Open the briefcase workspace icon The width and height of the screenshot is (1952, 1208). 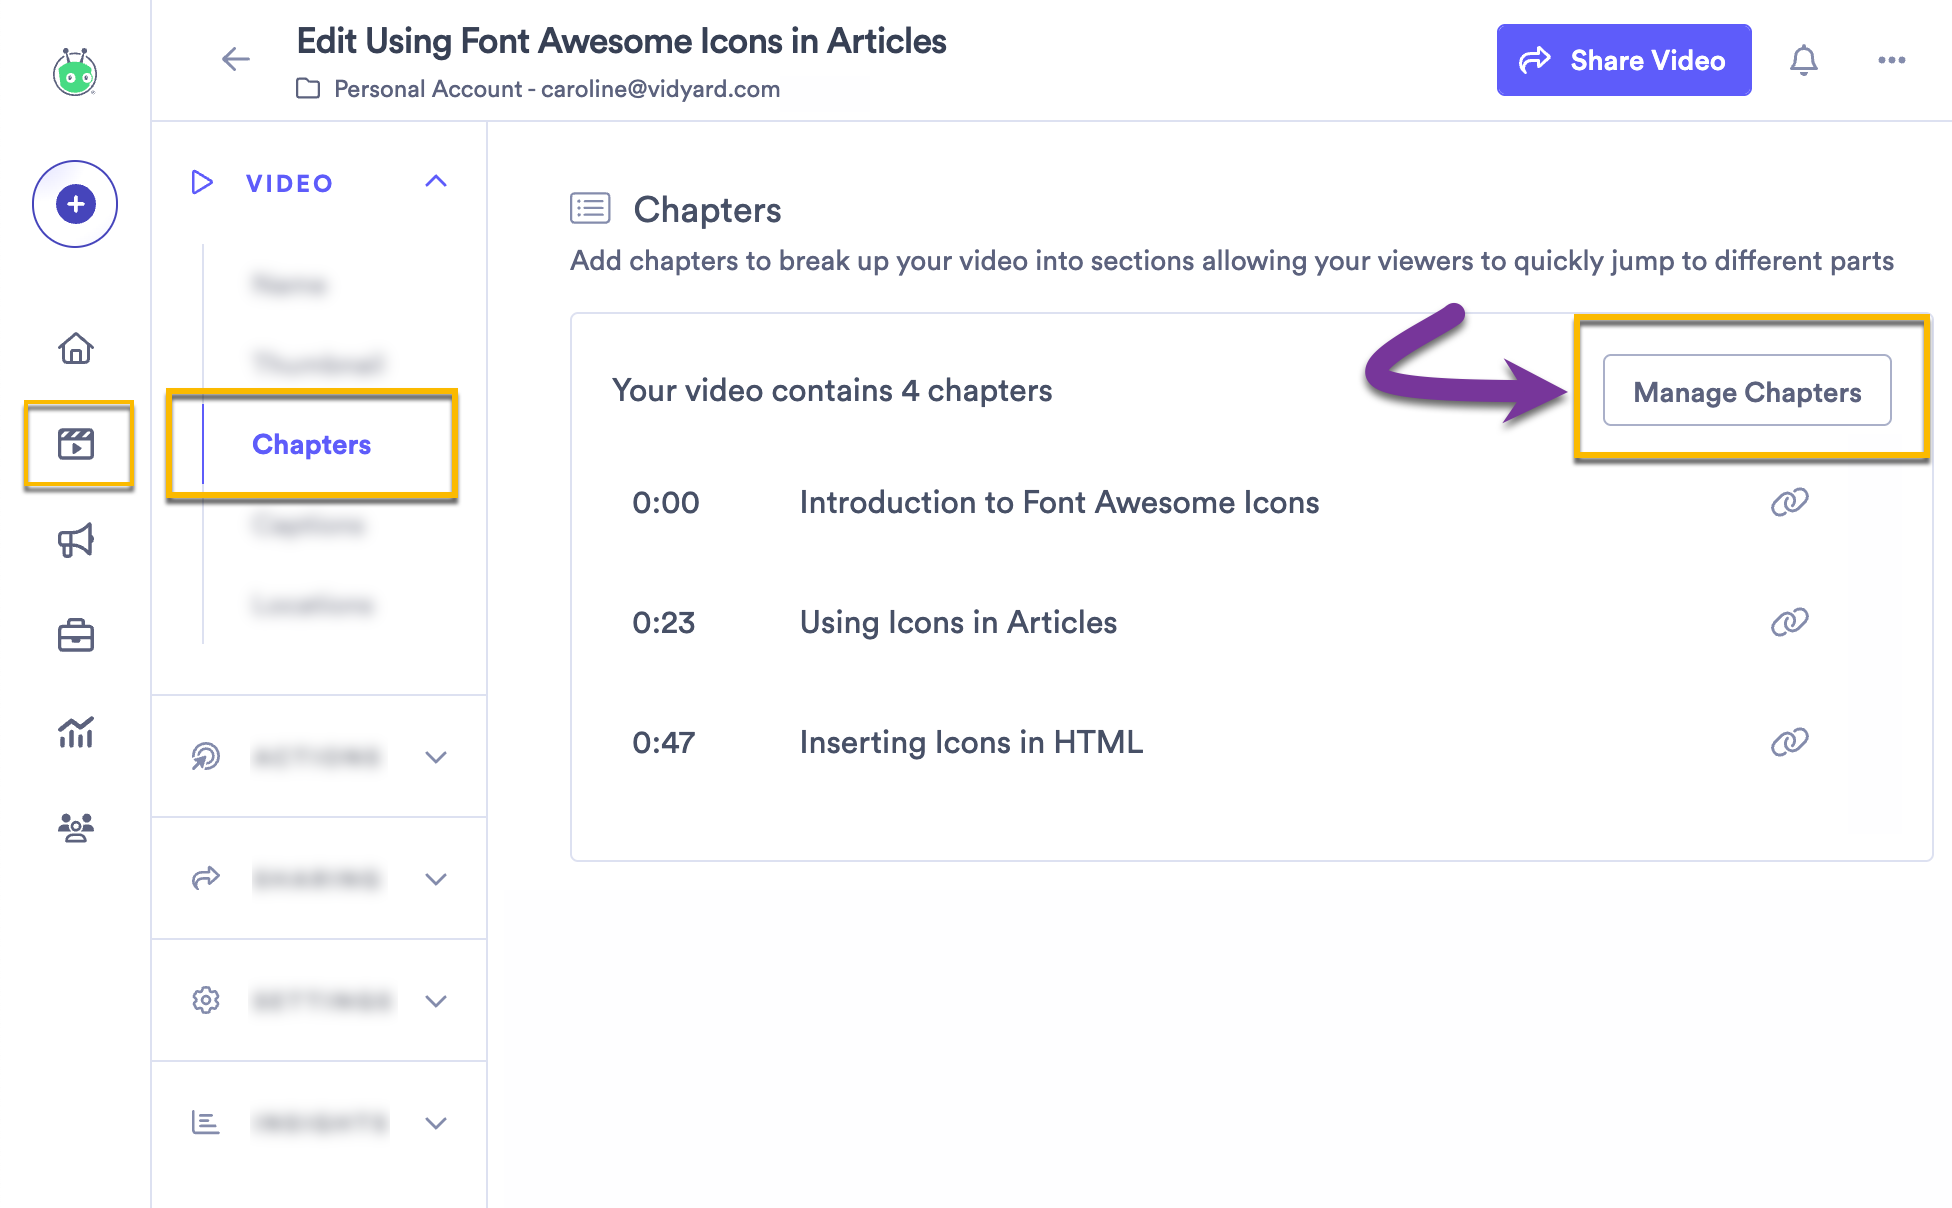(x=77, y=636)
